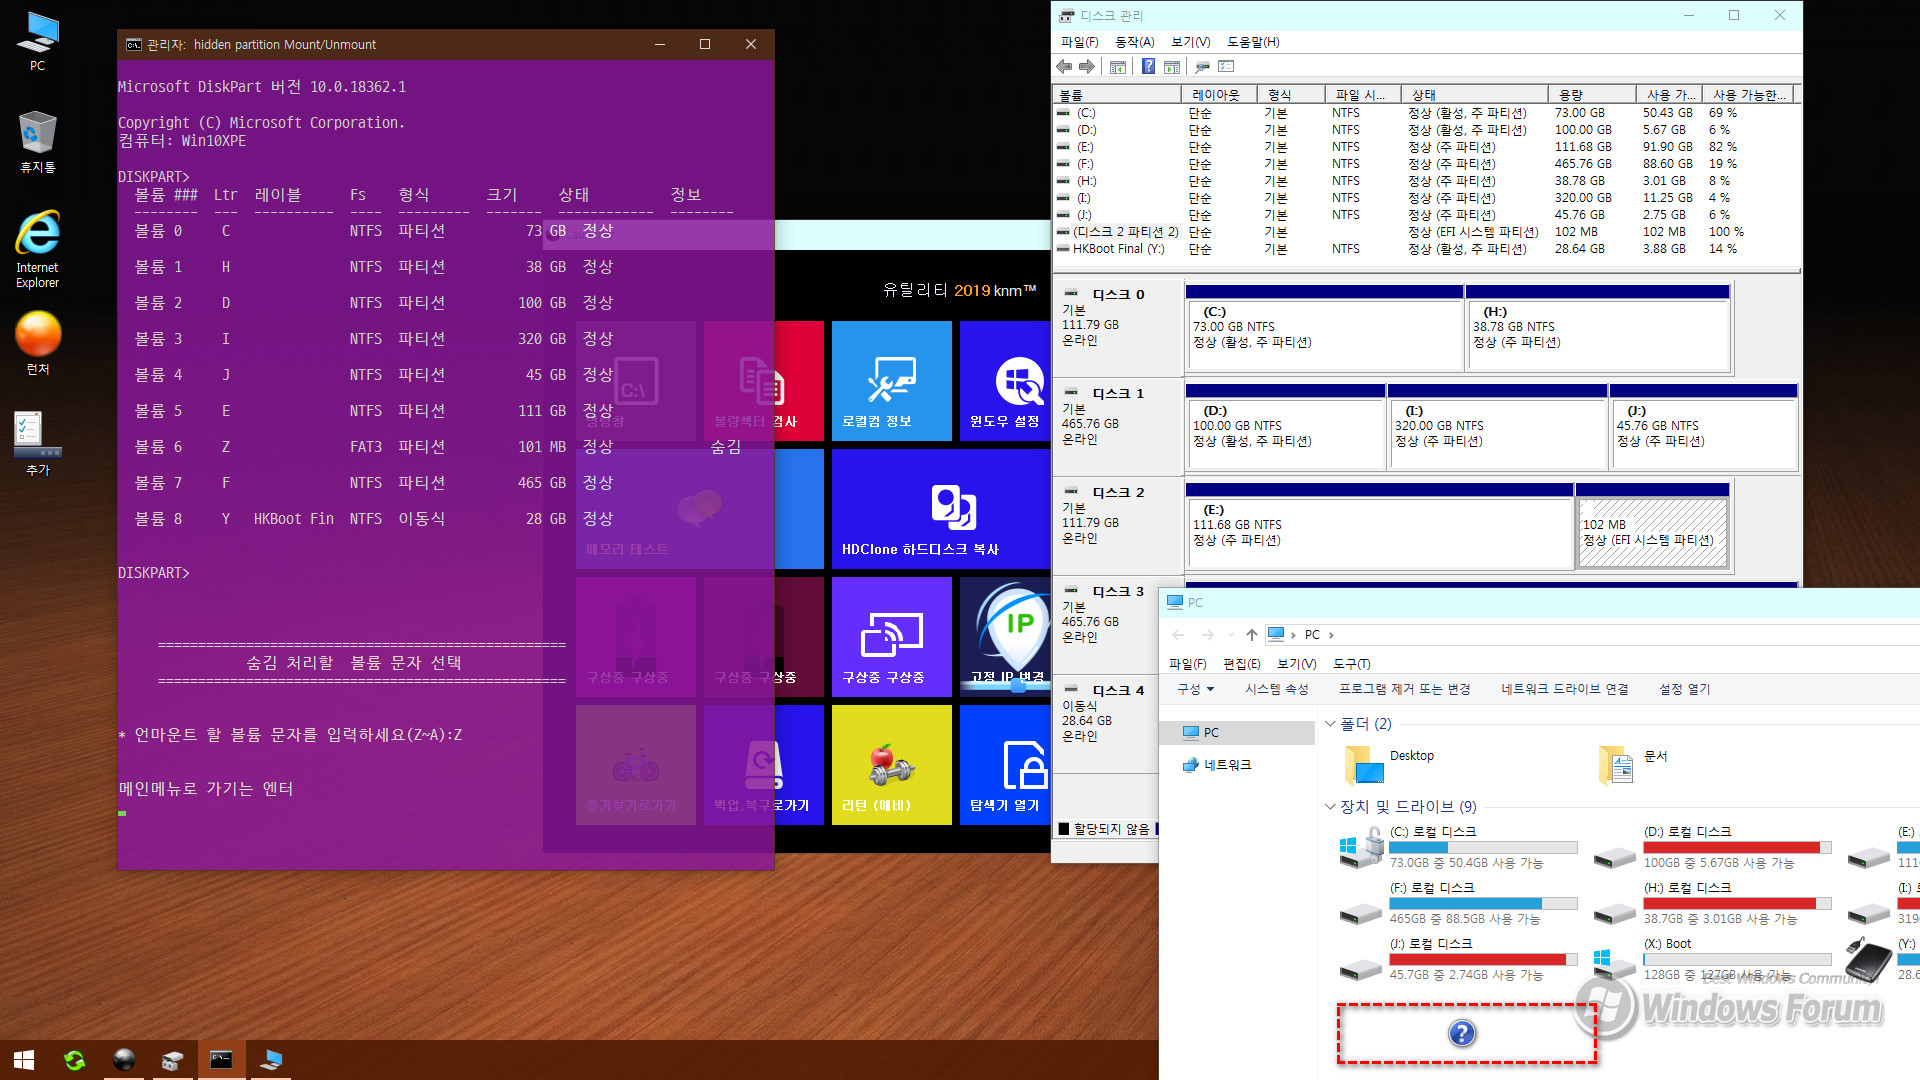1920x1080 pixels.
Task: Toggle console tree icon in Disk Management toolbar
Action: tap(1118, 67)
